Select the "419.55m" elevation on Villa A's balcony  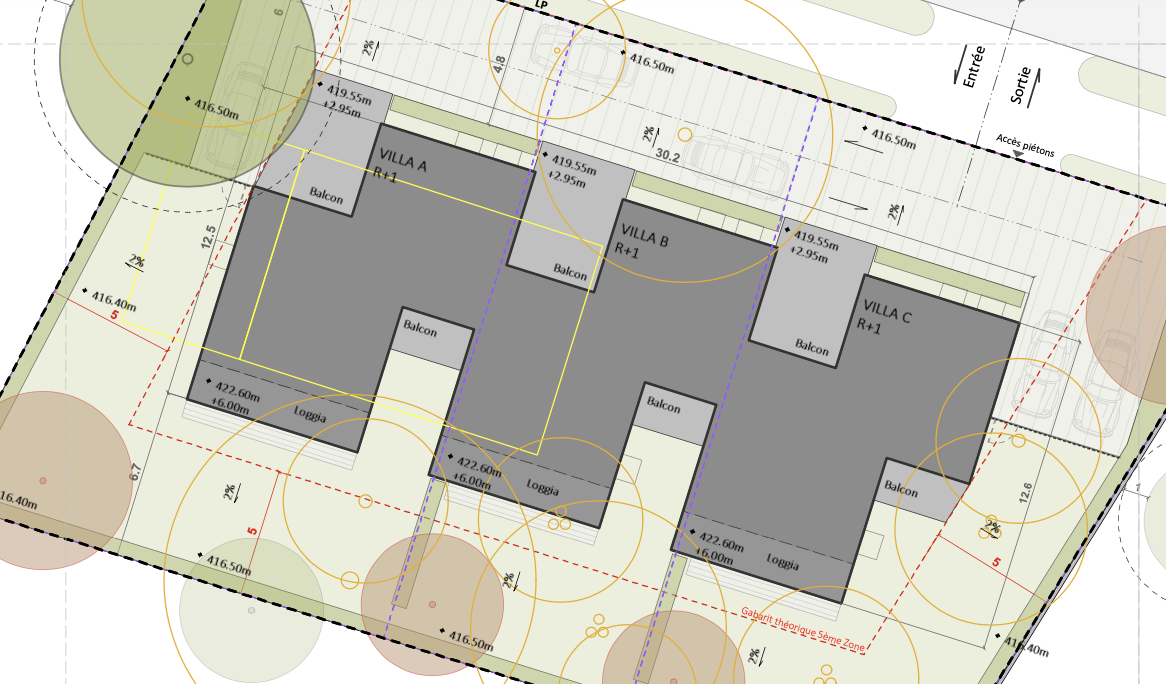(349, 94)
